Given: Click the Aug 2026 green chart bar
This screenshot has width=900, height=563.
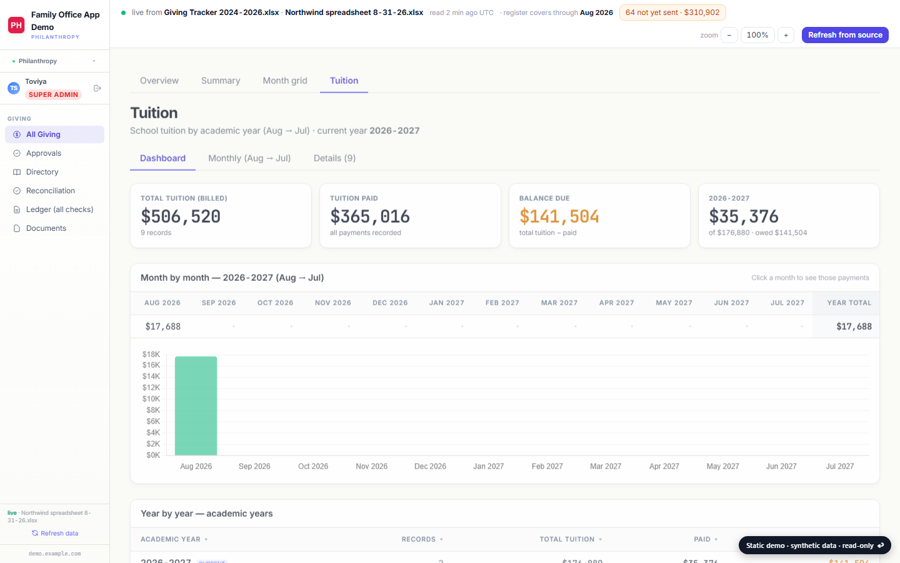Looking at the screenshot, I should pyautogui.click(x=196, y=406).
